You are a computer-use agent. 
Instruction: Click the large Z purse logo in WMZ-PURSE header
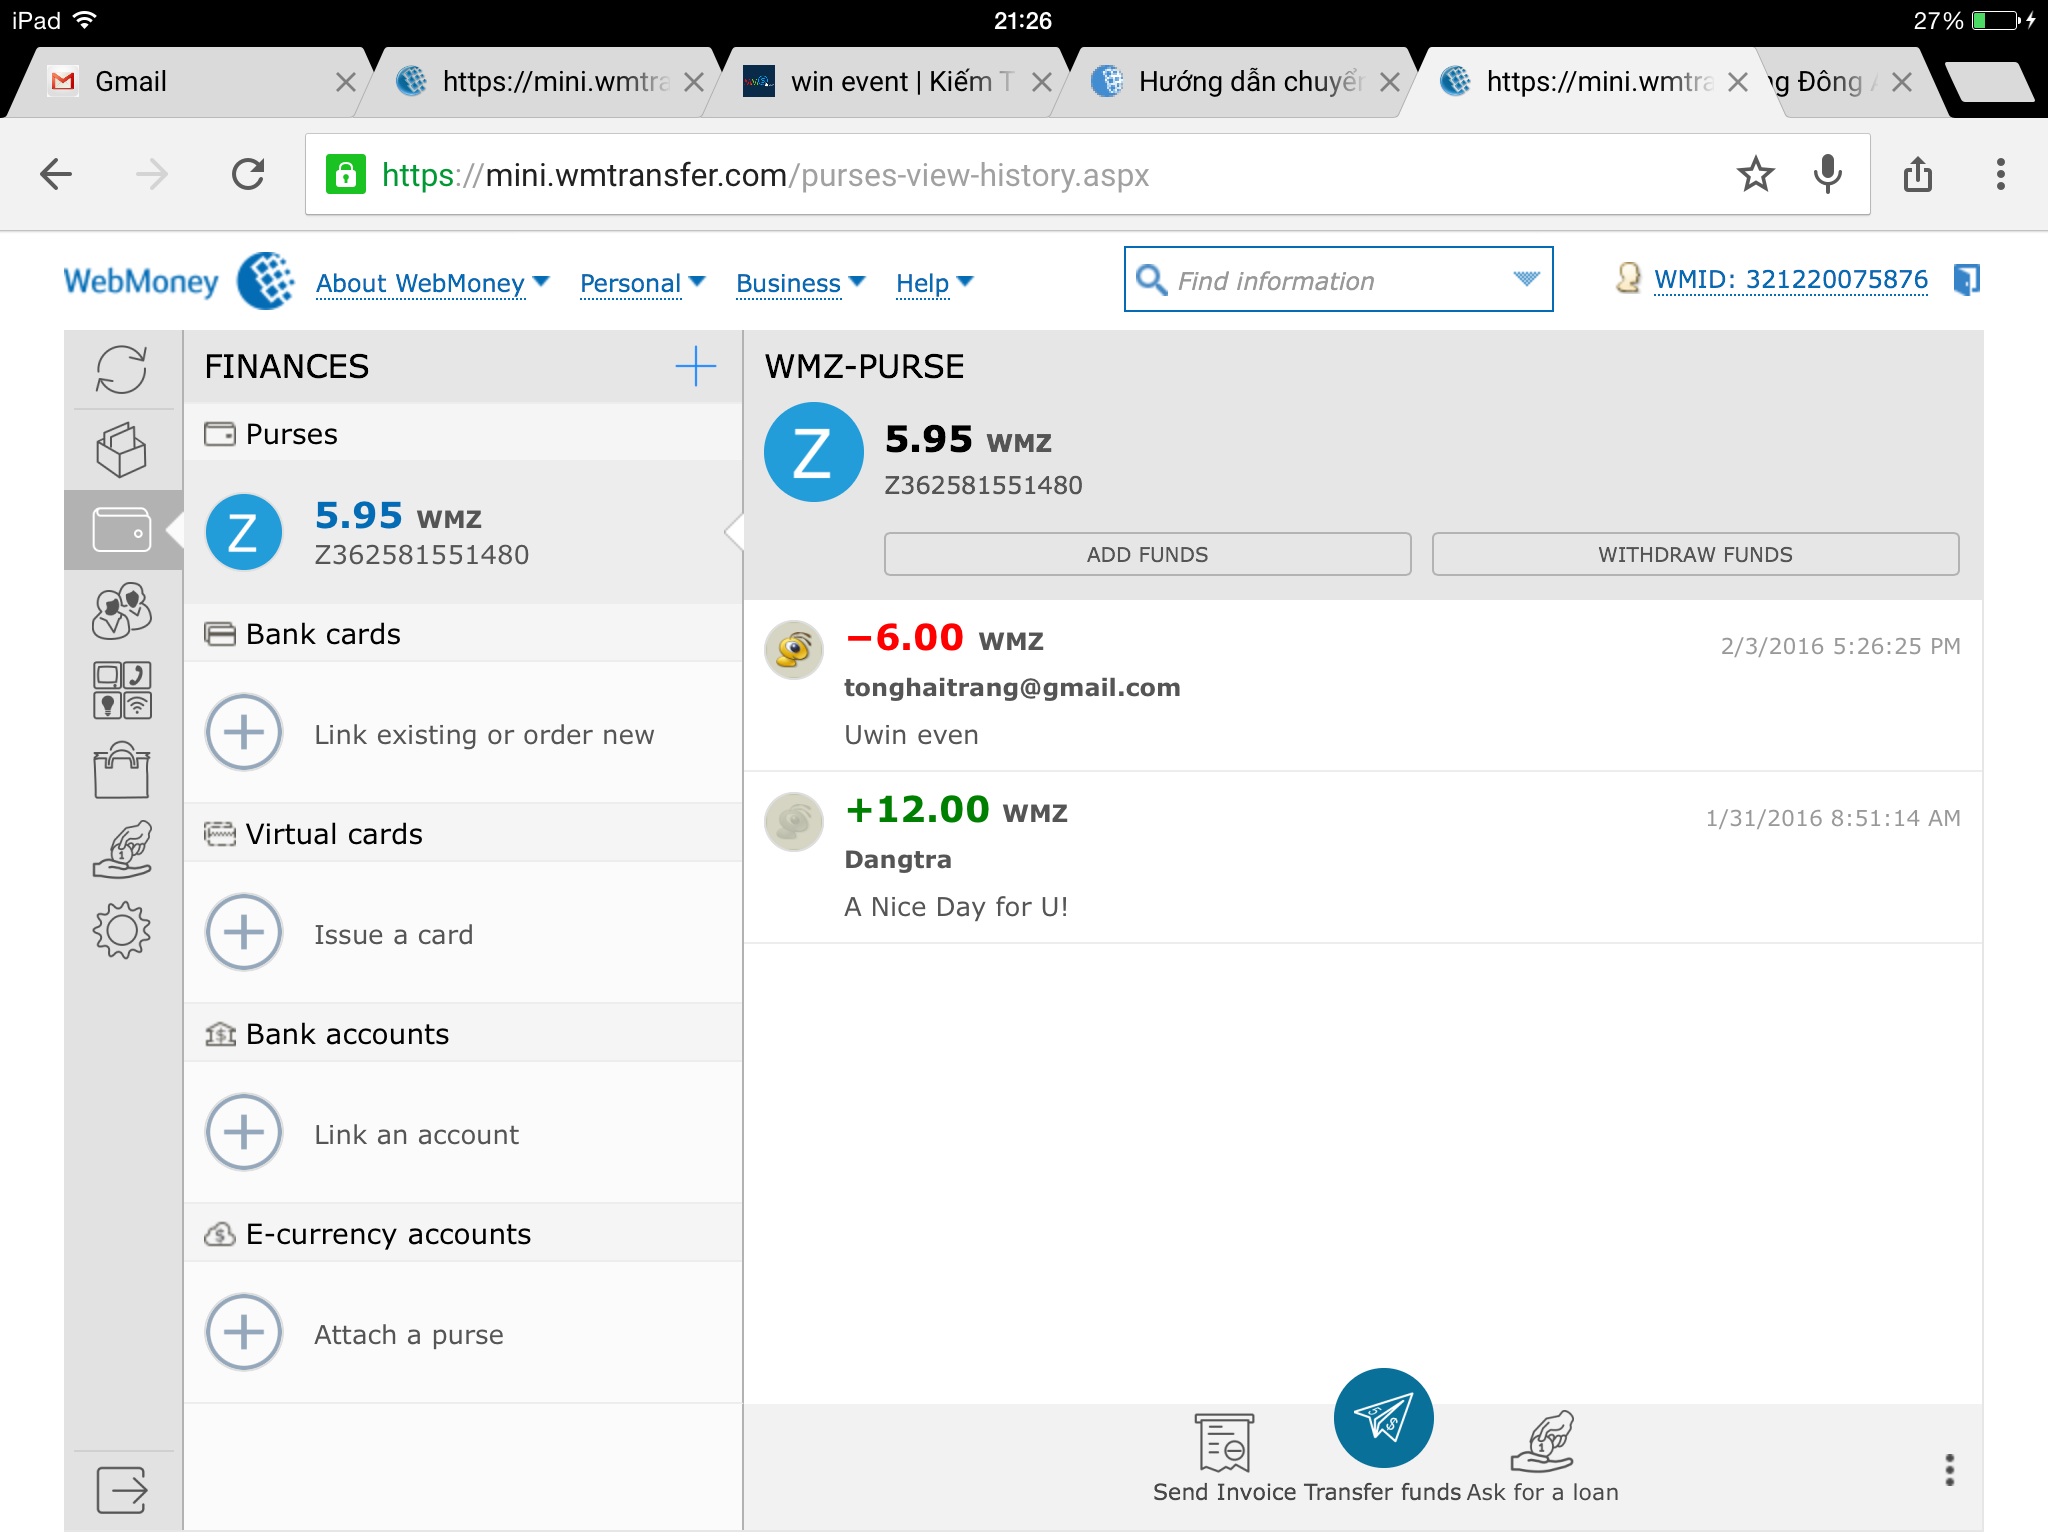(814, 452)
